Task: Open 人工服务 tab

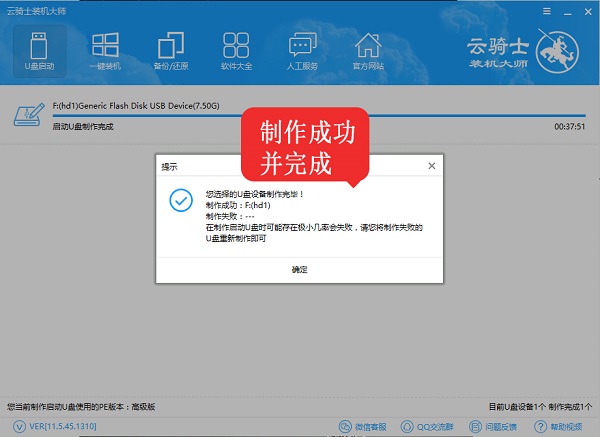Action: tap(302, 51)
